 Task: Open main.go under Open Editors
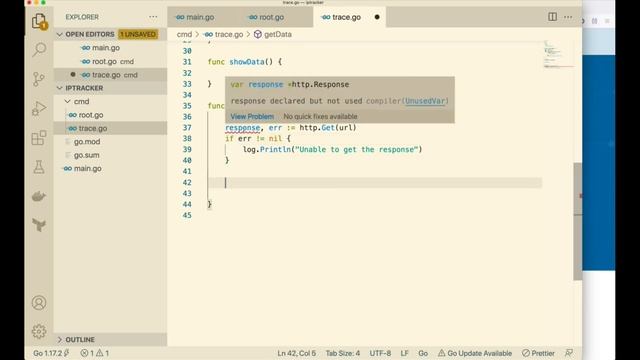point(106,48)
